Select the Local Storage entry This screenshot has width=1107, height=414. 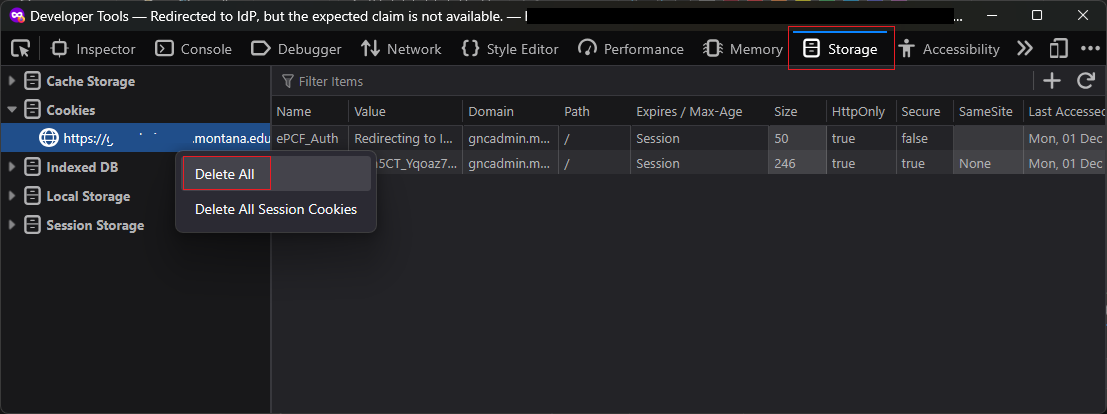point(88,196)
